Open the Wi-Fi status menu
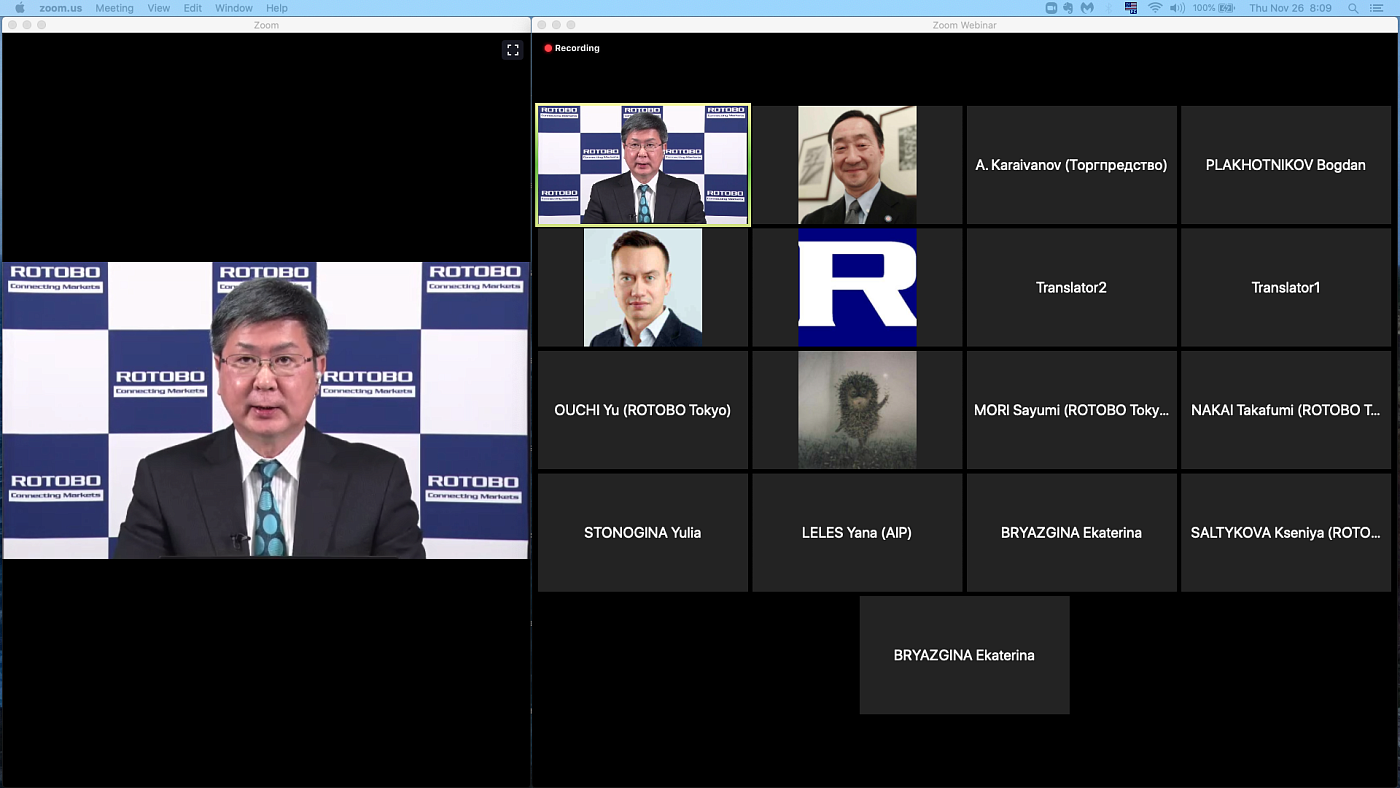This screenshot has width=1400, height=788. [x=1155, y=8]
